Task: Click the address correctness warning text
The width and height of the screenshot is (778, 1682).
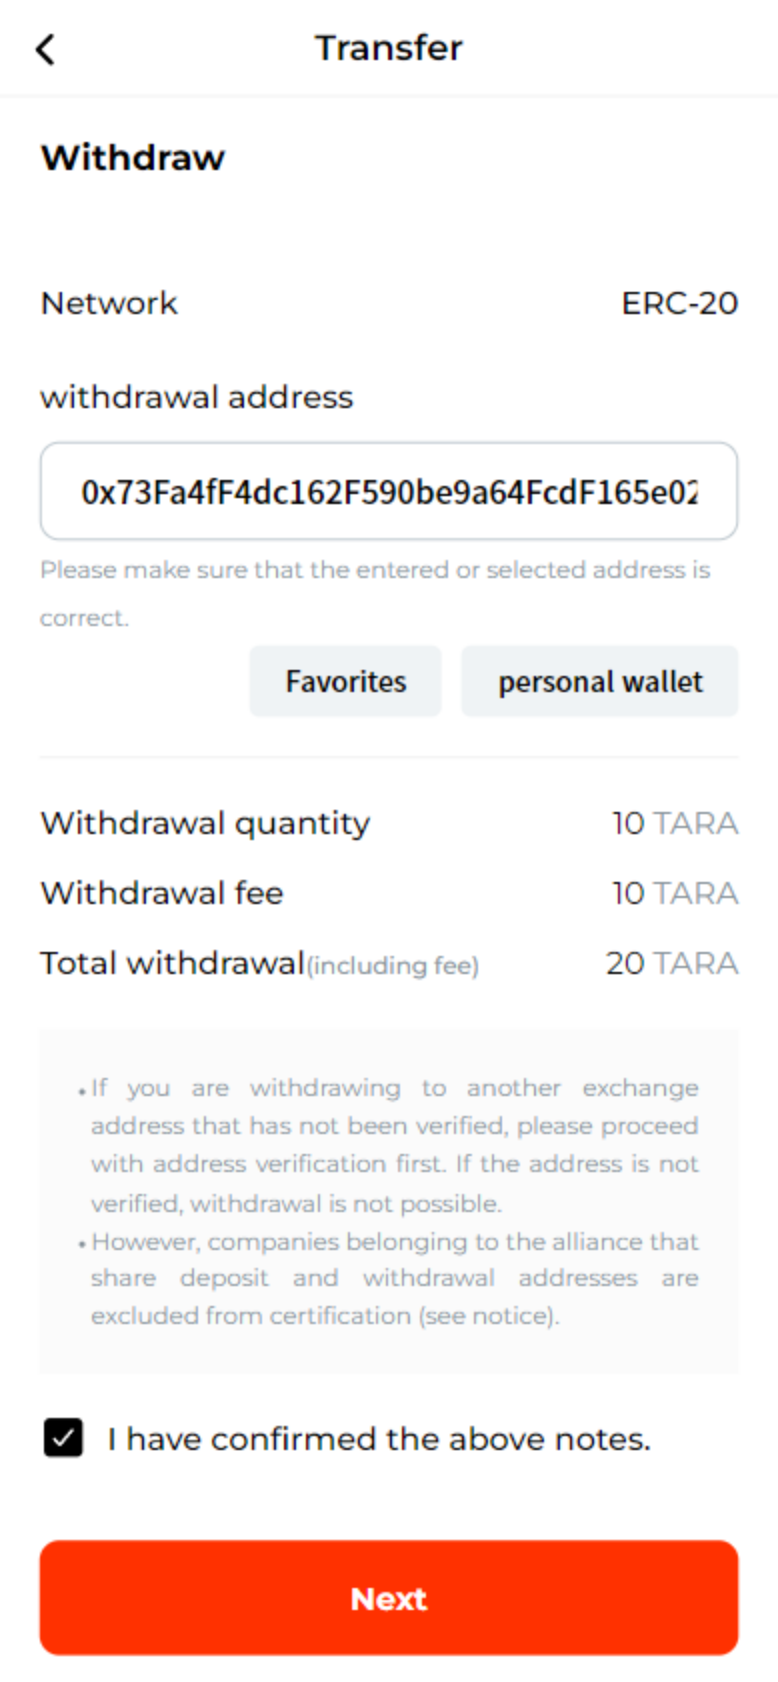Action: click(x=375, y=571)
